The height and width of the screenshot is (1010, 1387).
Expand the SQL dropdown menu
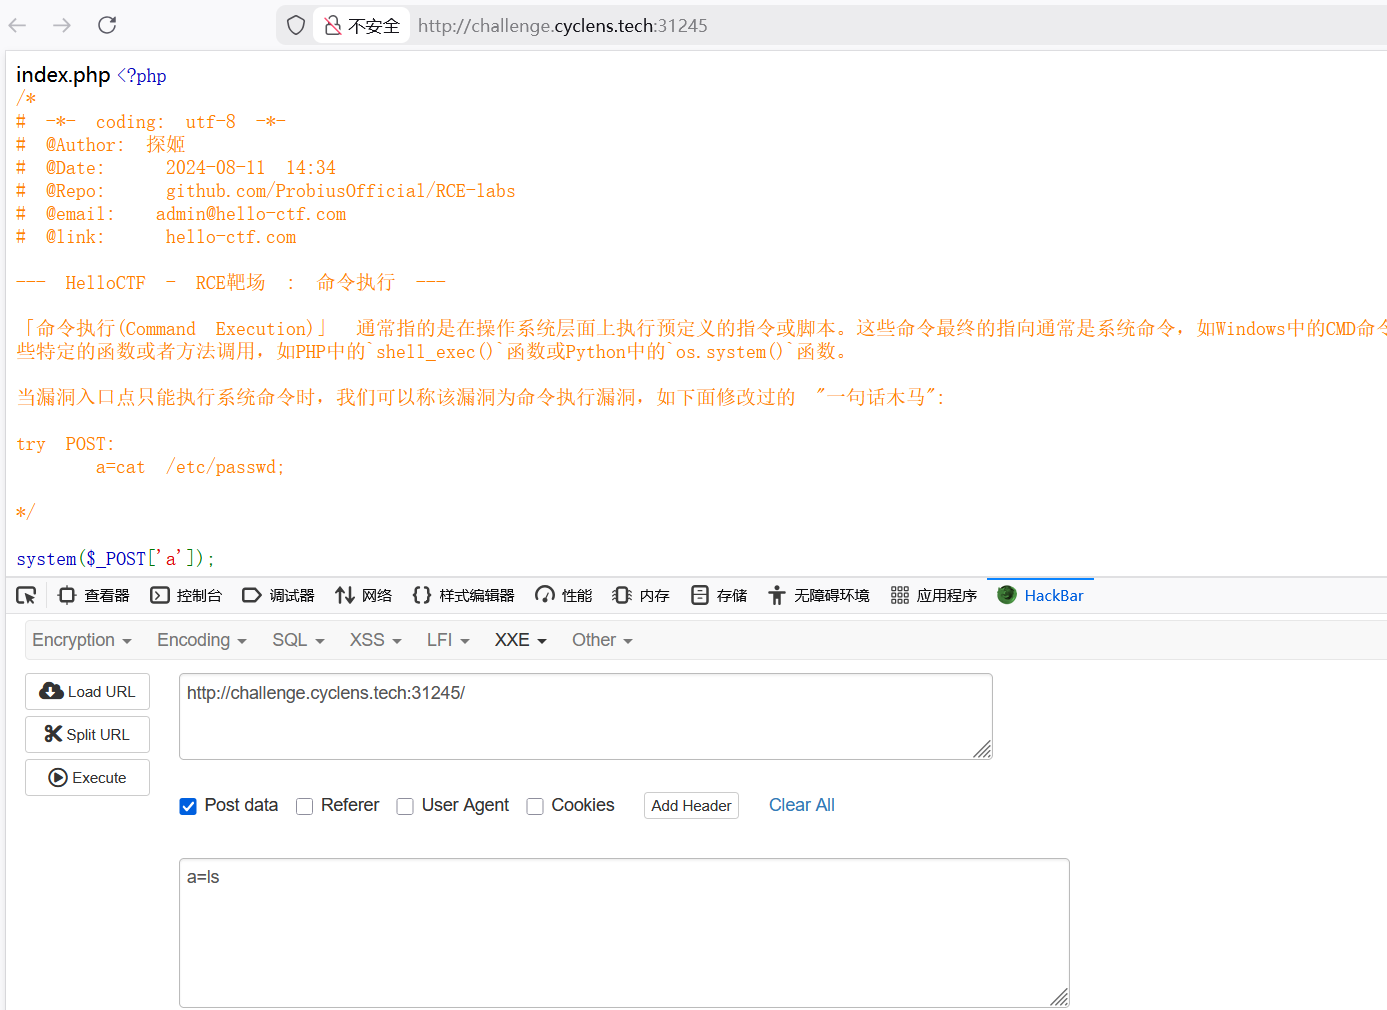[x=298, y=640]
